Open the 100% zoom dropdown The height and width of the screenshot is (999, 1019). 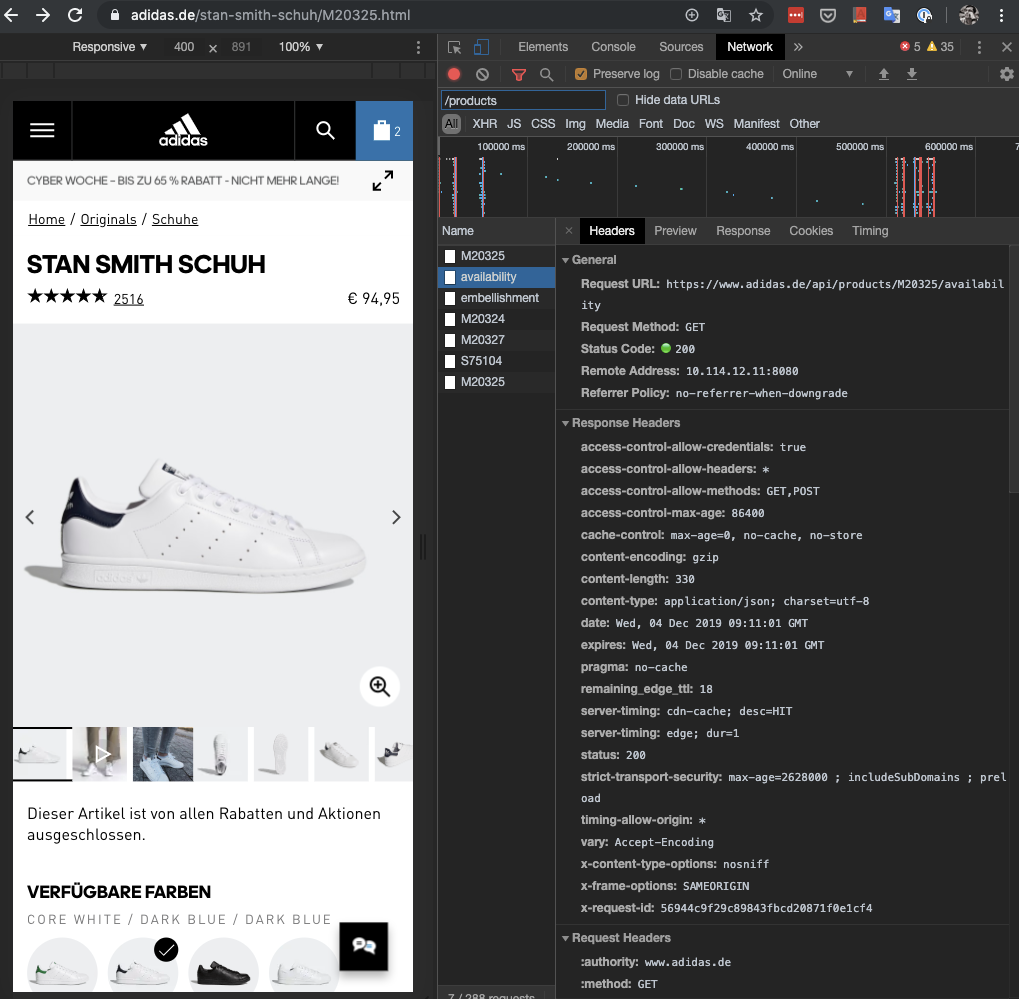pos(300,47)
